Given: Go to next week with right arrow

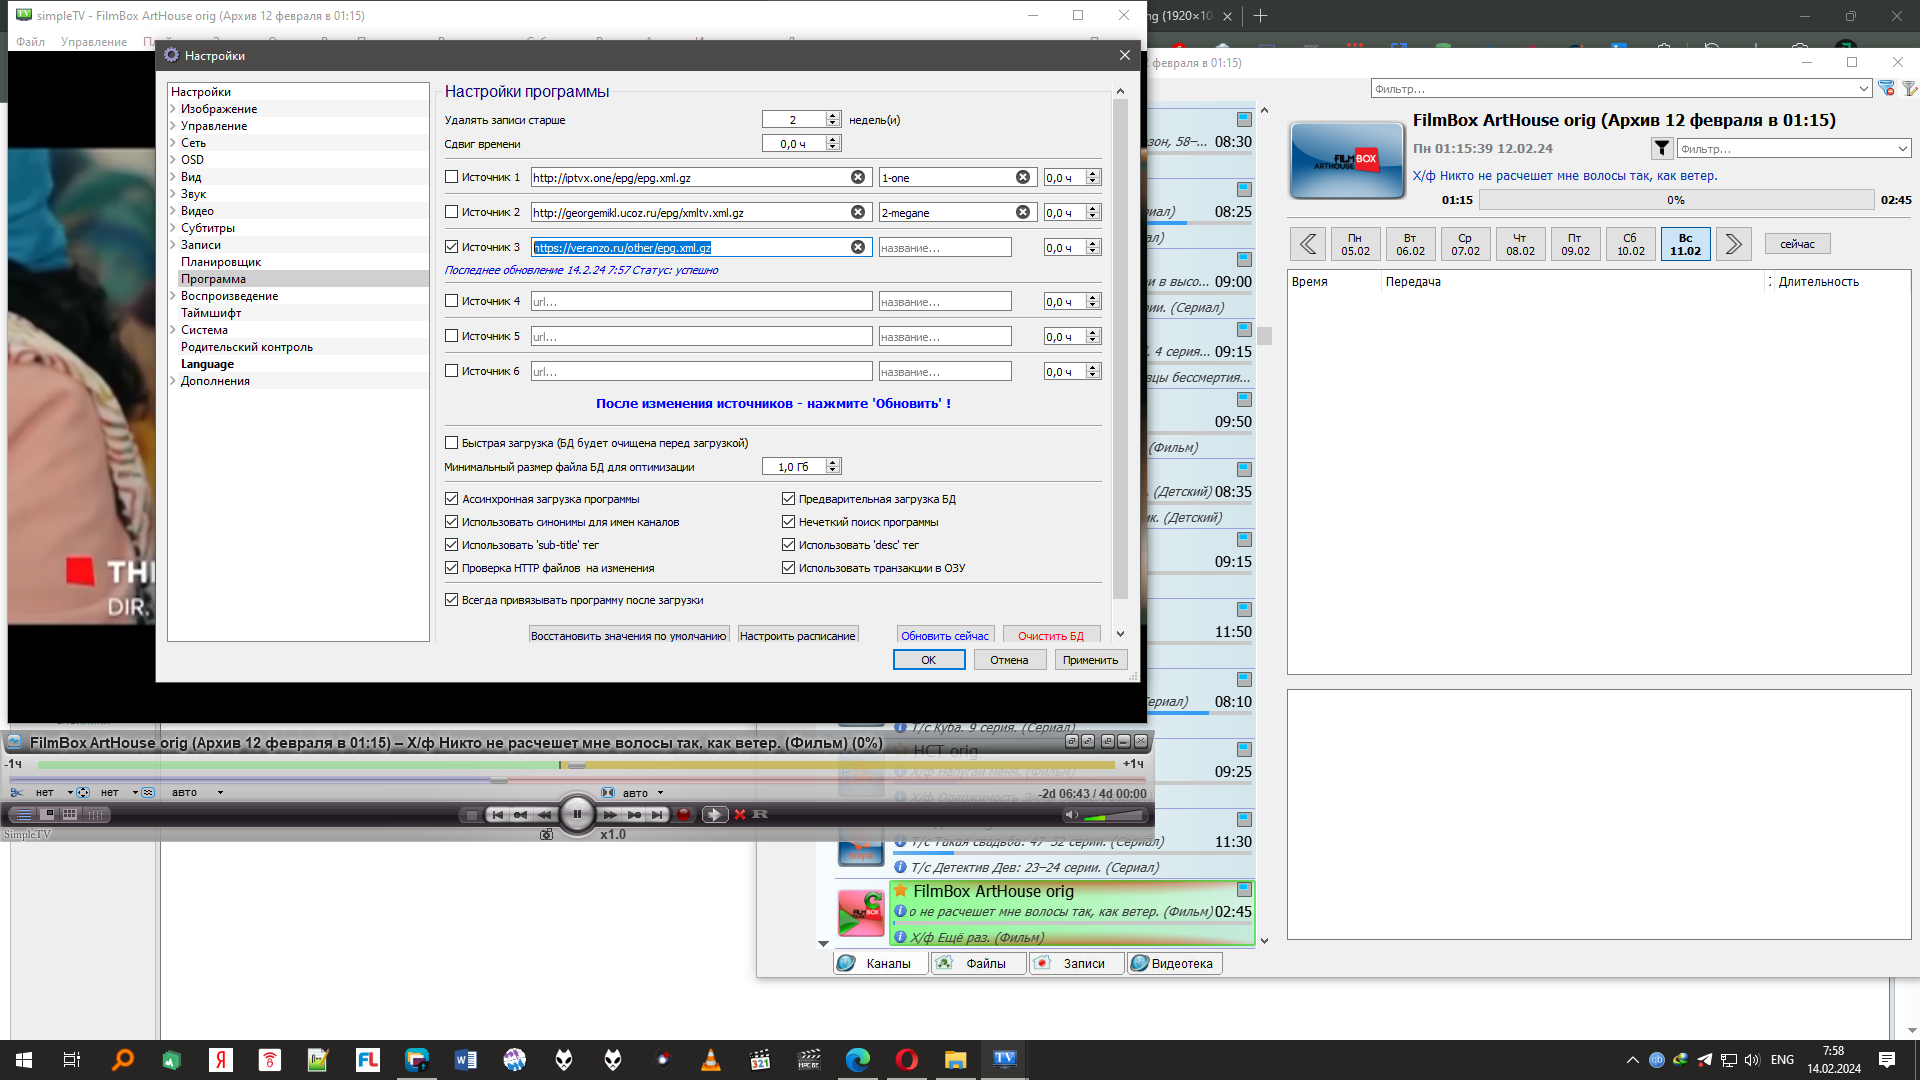Looking at the screenshot, I should [1733, 244].
